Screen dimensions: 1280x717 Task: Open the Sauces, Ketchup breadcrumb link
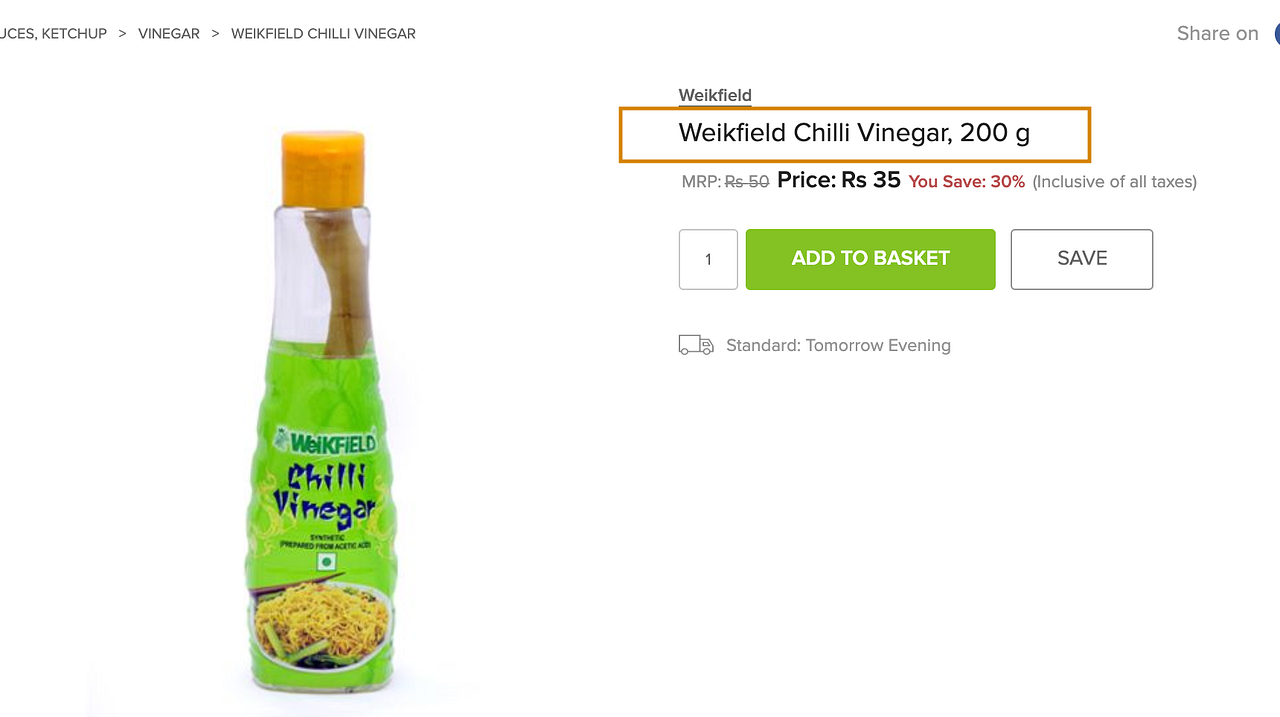coord(53,34)
